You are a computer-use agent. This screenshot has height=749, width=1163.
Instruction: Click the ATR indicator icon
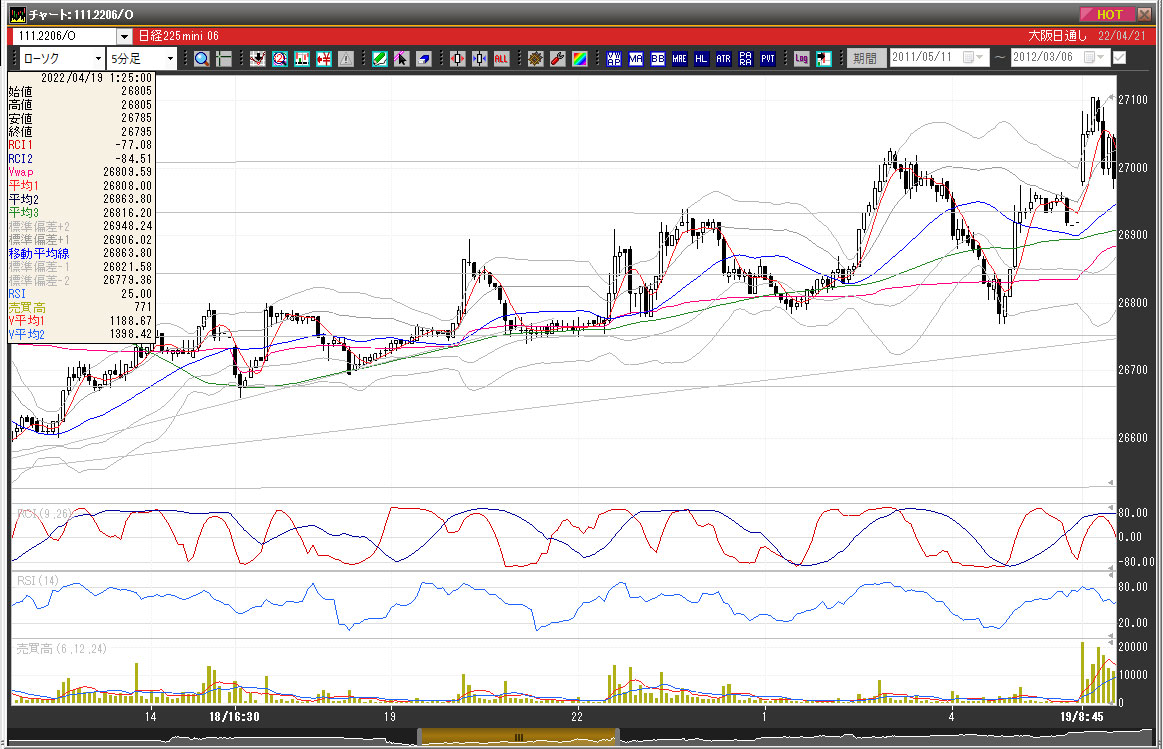(x=723, y=59)
